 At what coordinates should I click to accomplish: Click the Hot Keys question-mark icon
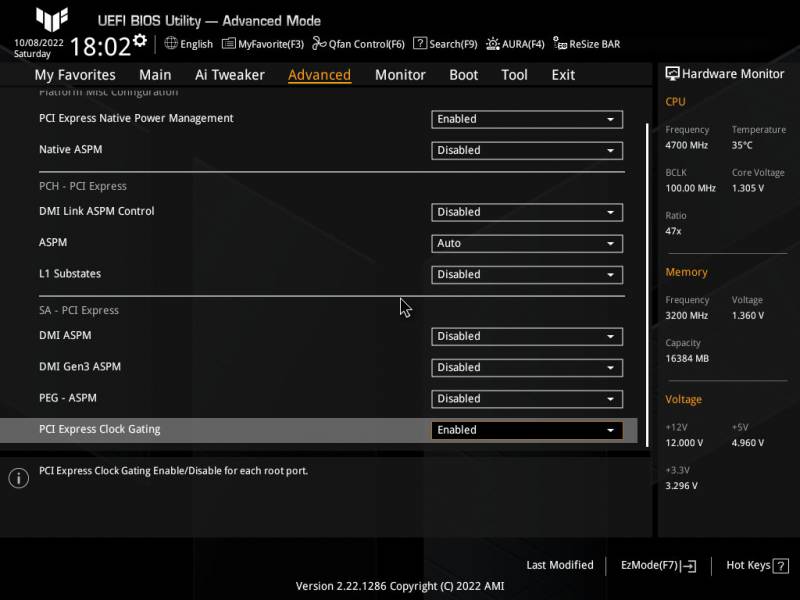[x=781, y=566]
